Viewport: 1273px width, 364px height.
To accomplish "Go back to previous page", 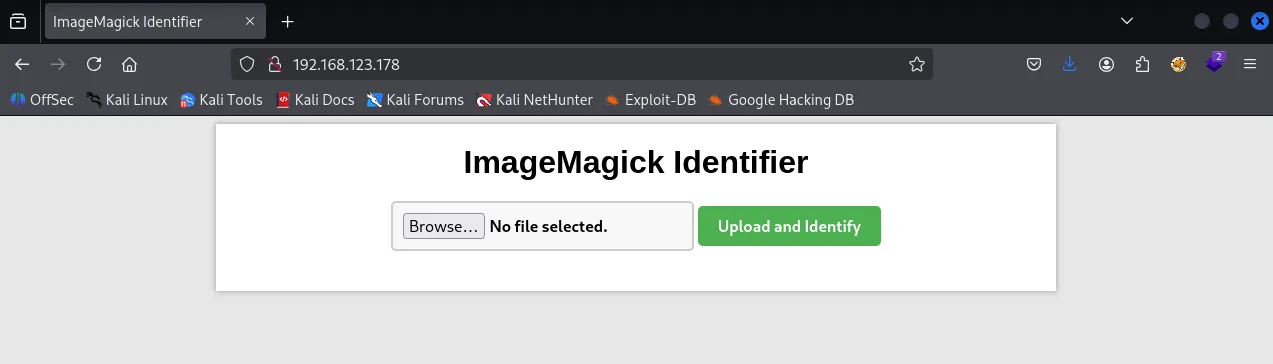I will 22,64.
